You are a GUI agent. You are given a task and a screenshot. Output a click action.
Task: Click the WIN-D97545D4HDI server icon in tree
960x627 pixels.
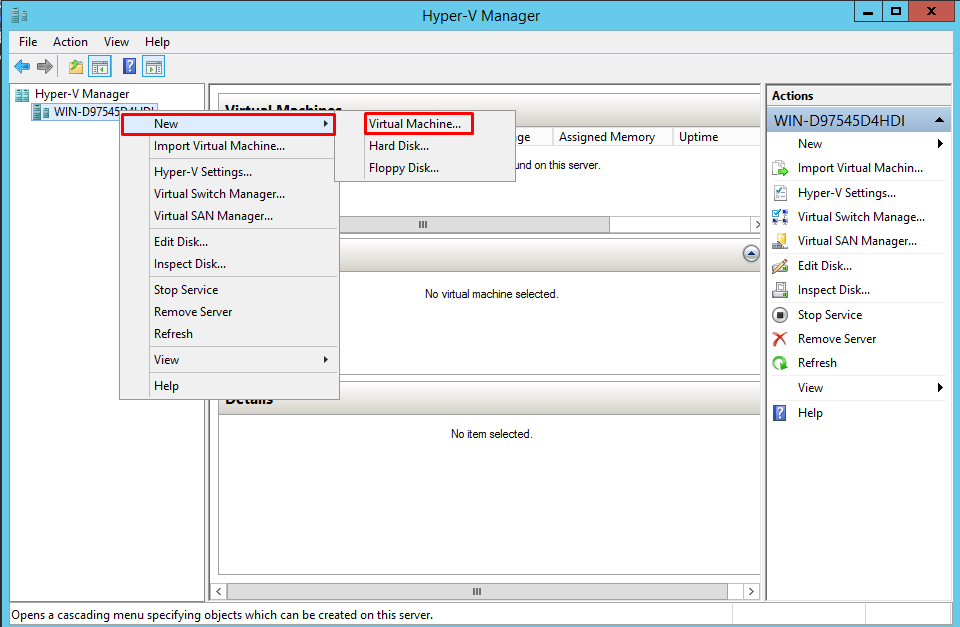[x=41, y=112]
